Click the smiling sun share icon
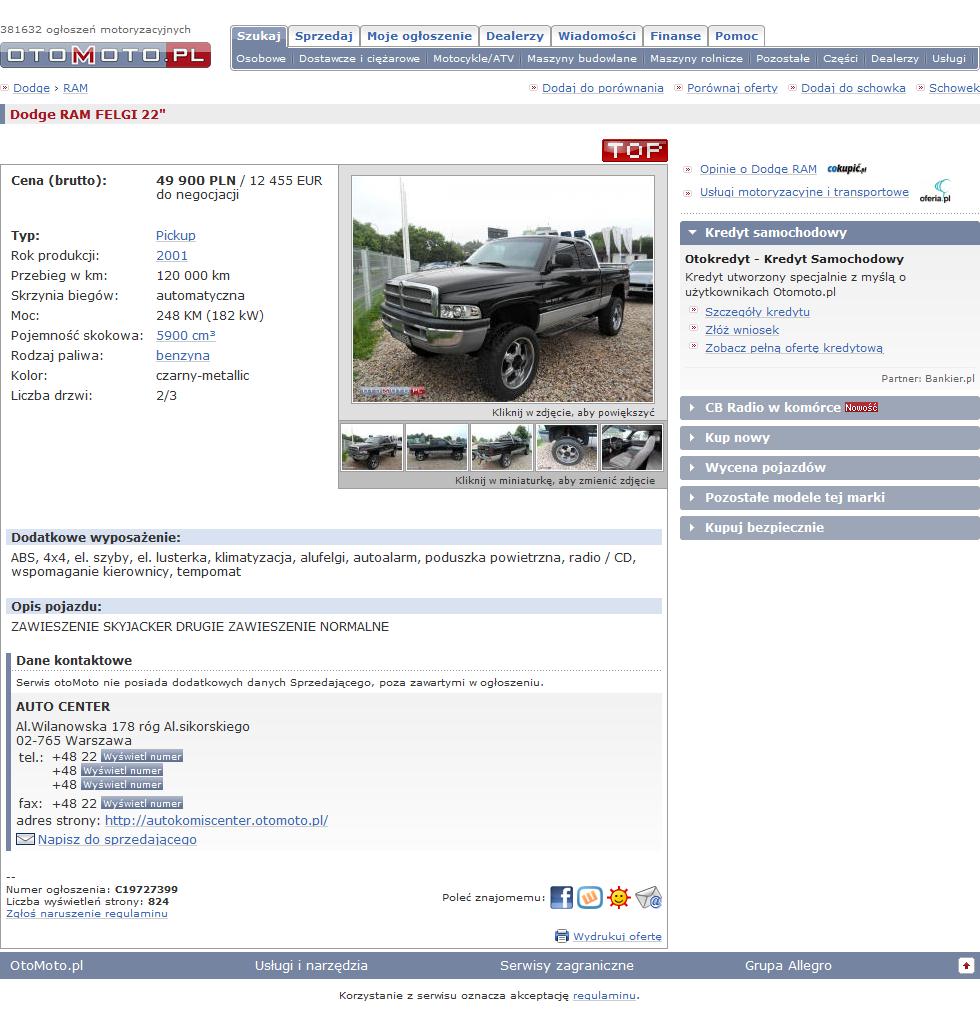The height and width of the screenshot is (1021, 980). tap(619, 897)
